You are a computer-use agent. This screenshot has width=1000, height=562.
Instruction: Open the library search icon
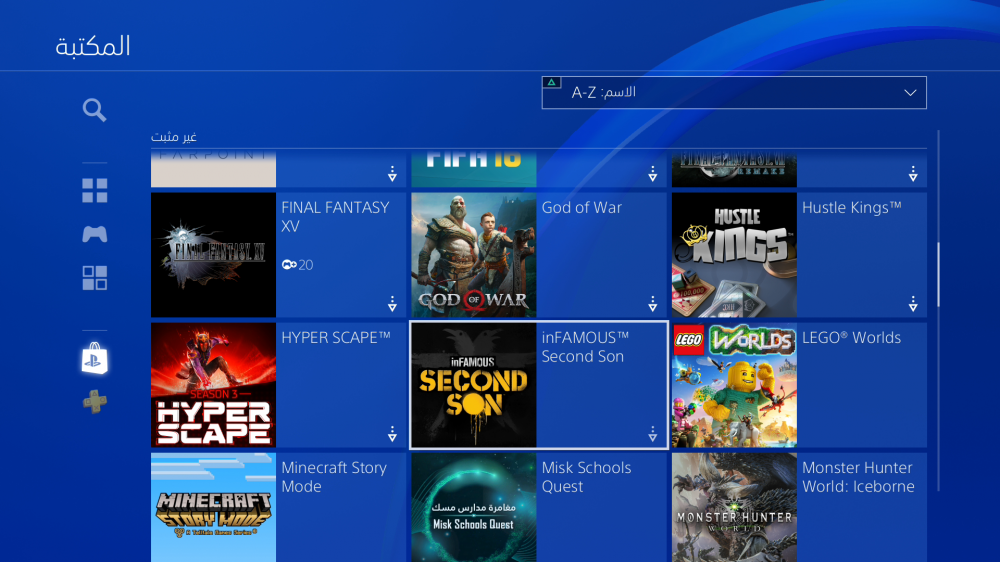tap(94, 110)
